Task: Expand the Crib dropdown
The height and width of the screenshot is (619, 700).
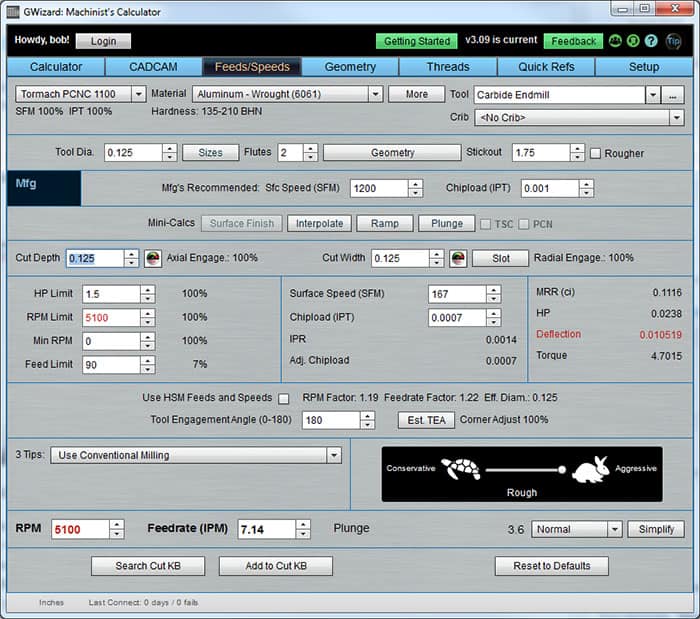Action: click(x=676, y=117)
